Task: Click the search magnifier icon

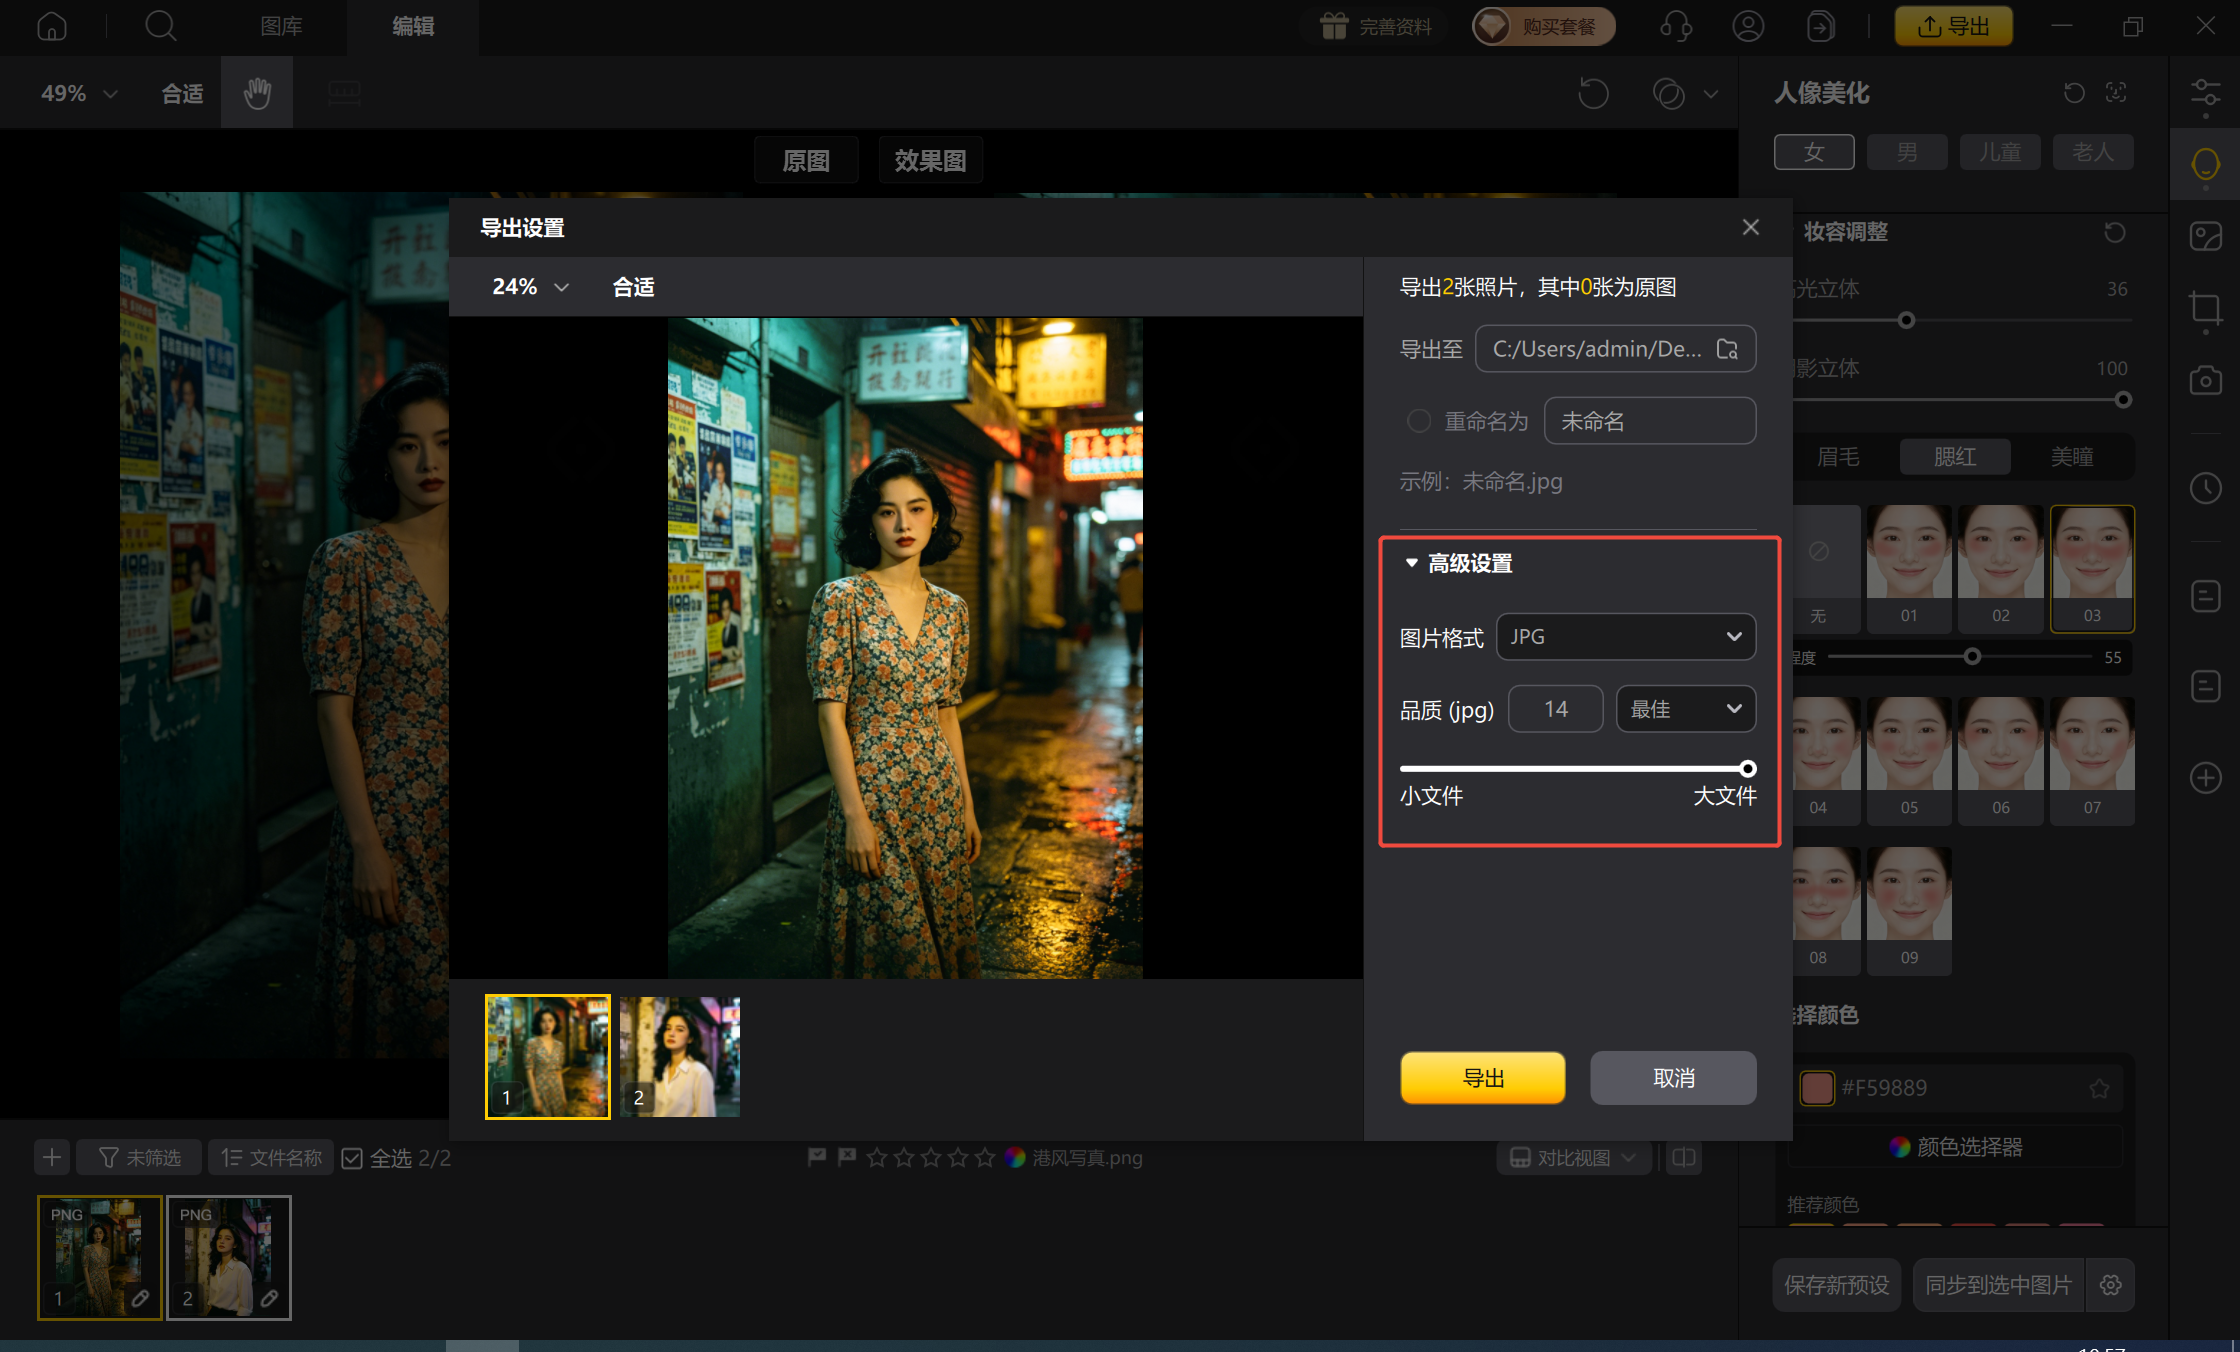Action: [x=160, y=26]
